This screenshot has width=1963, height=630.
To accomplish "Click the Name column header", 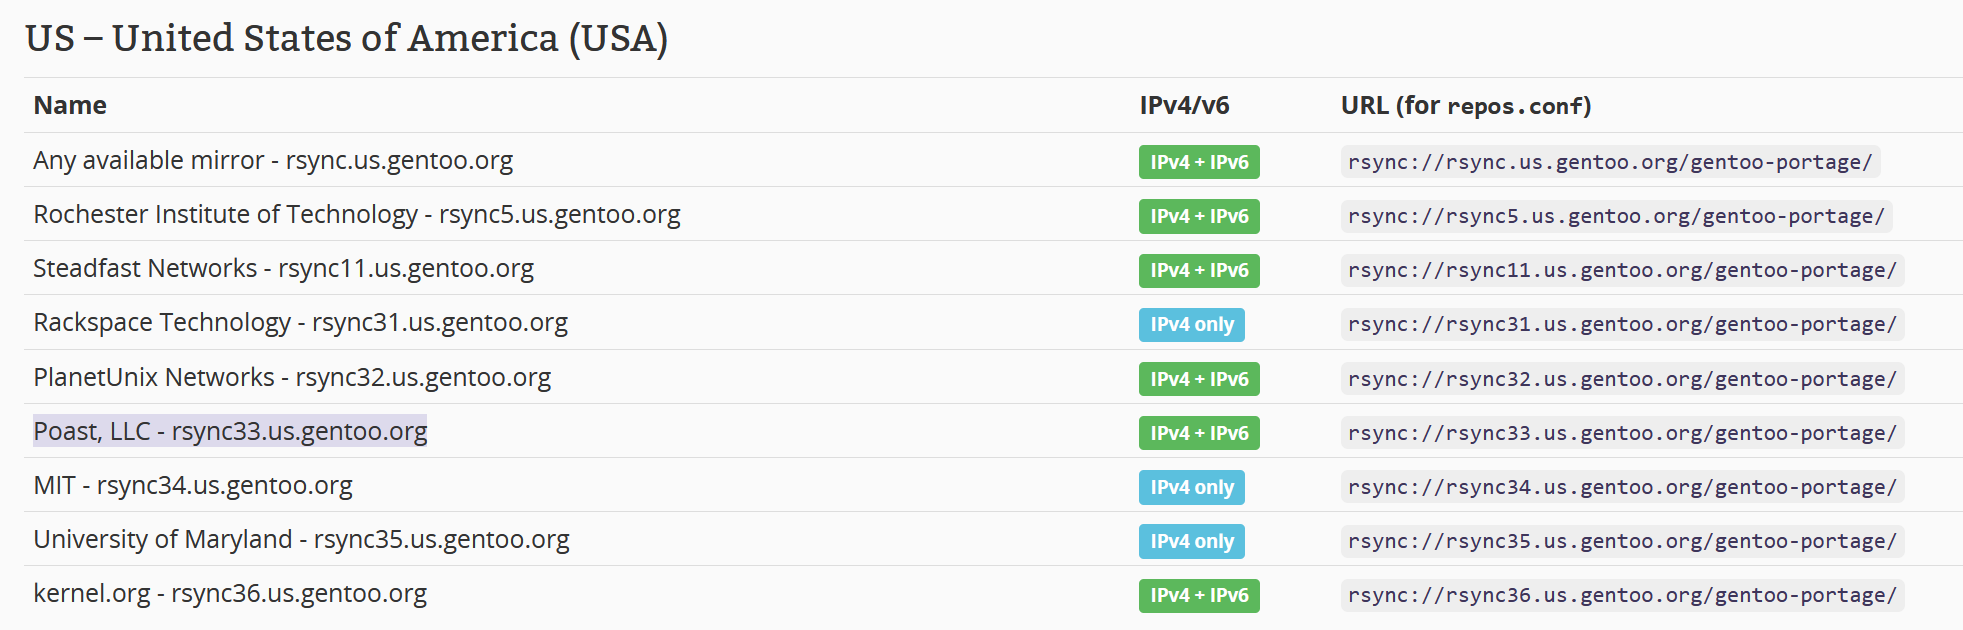I will pyautogui.click(x=70, y=105).
